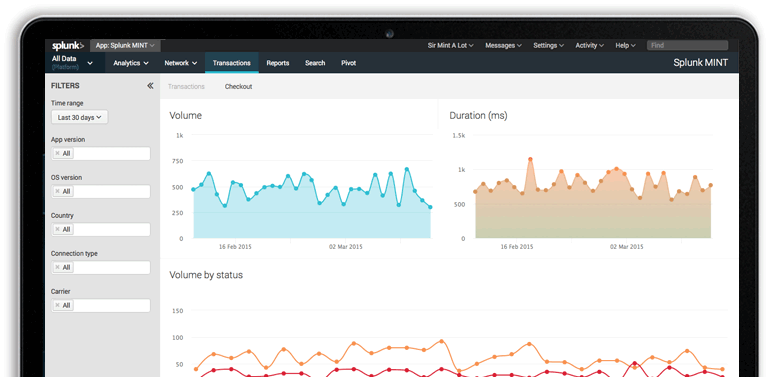Switch to the Transactions tab

(232, 63)
